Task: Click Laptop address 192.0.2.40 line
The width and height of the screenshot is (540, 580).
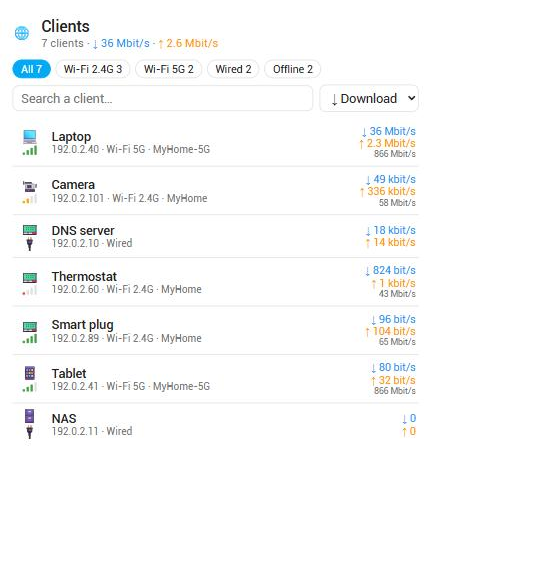Action: pyautogui.click(x=131, y=149)
